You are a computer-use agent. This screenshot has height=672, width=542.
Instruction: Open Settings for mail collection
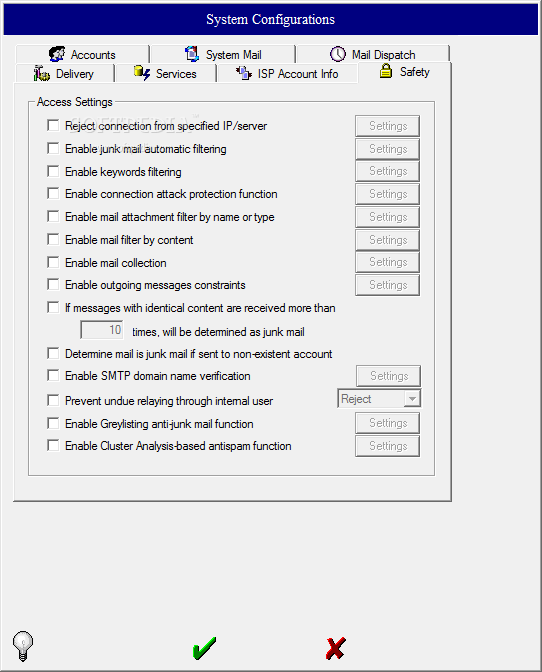388,262
